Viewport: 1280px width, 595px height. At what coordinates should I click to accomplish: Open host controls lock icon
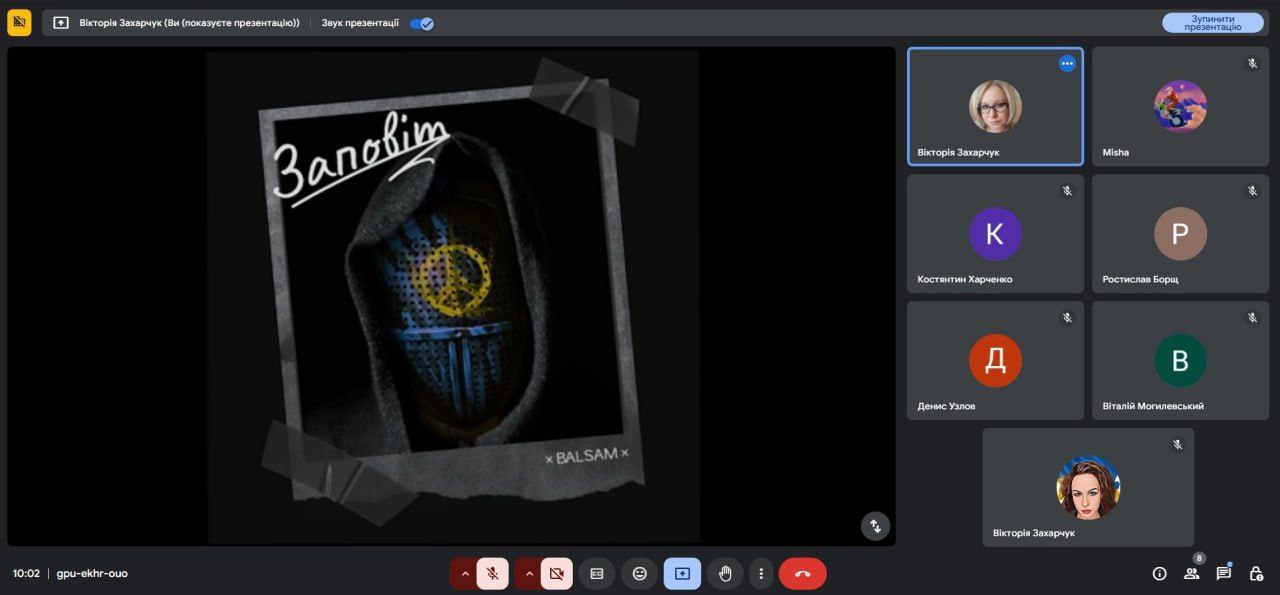tap(1255, 574)
